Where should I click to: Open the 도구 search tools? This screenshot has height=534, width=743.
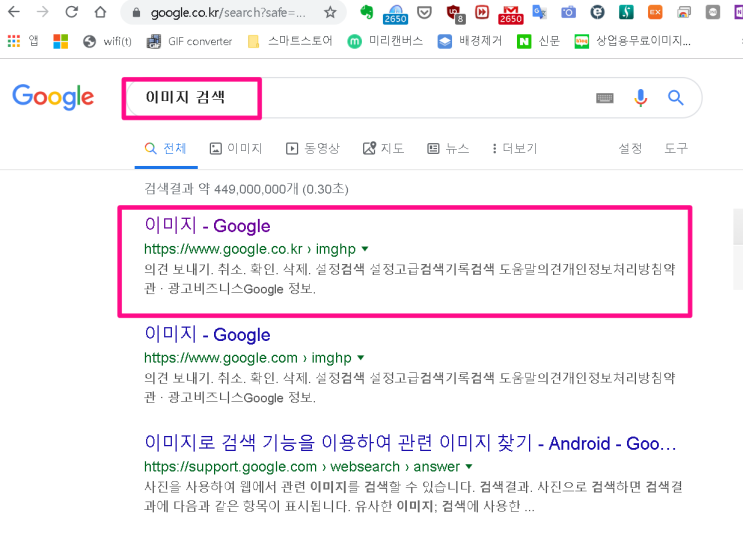click(676, 149)
